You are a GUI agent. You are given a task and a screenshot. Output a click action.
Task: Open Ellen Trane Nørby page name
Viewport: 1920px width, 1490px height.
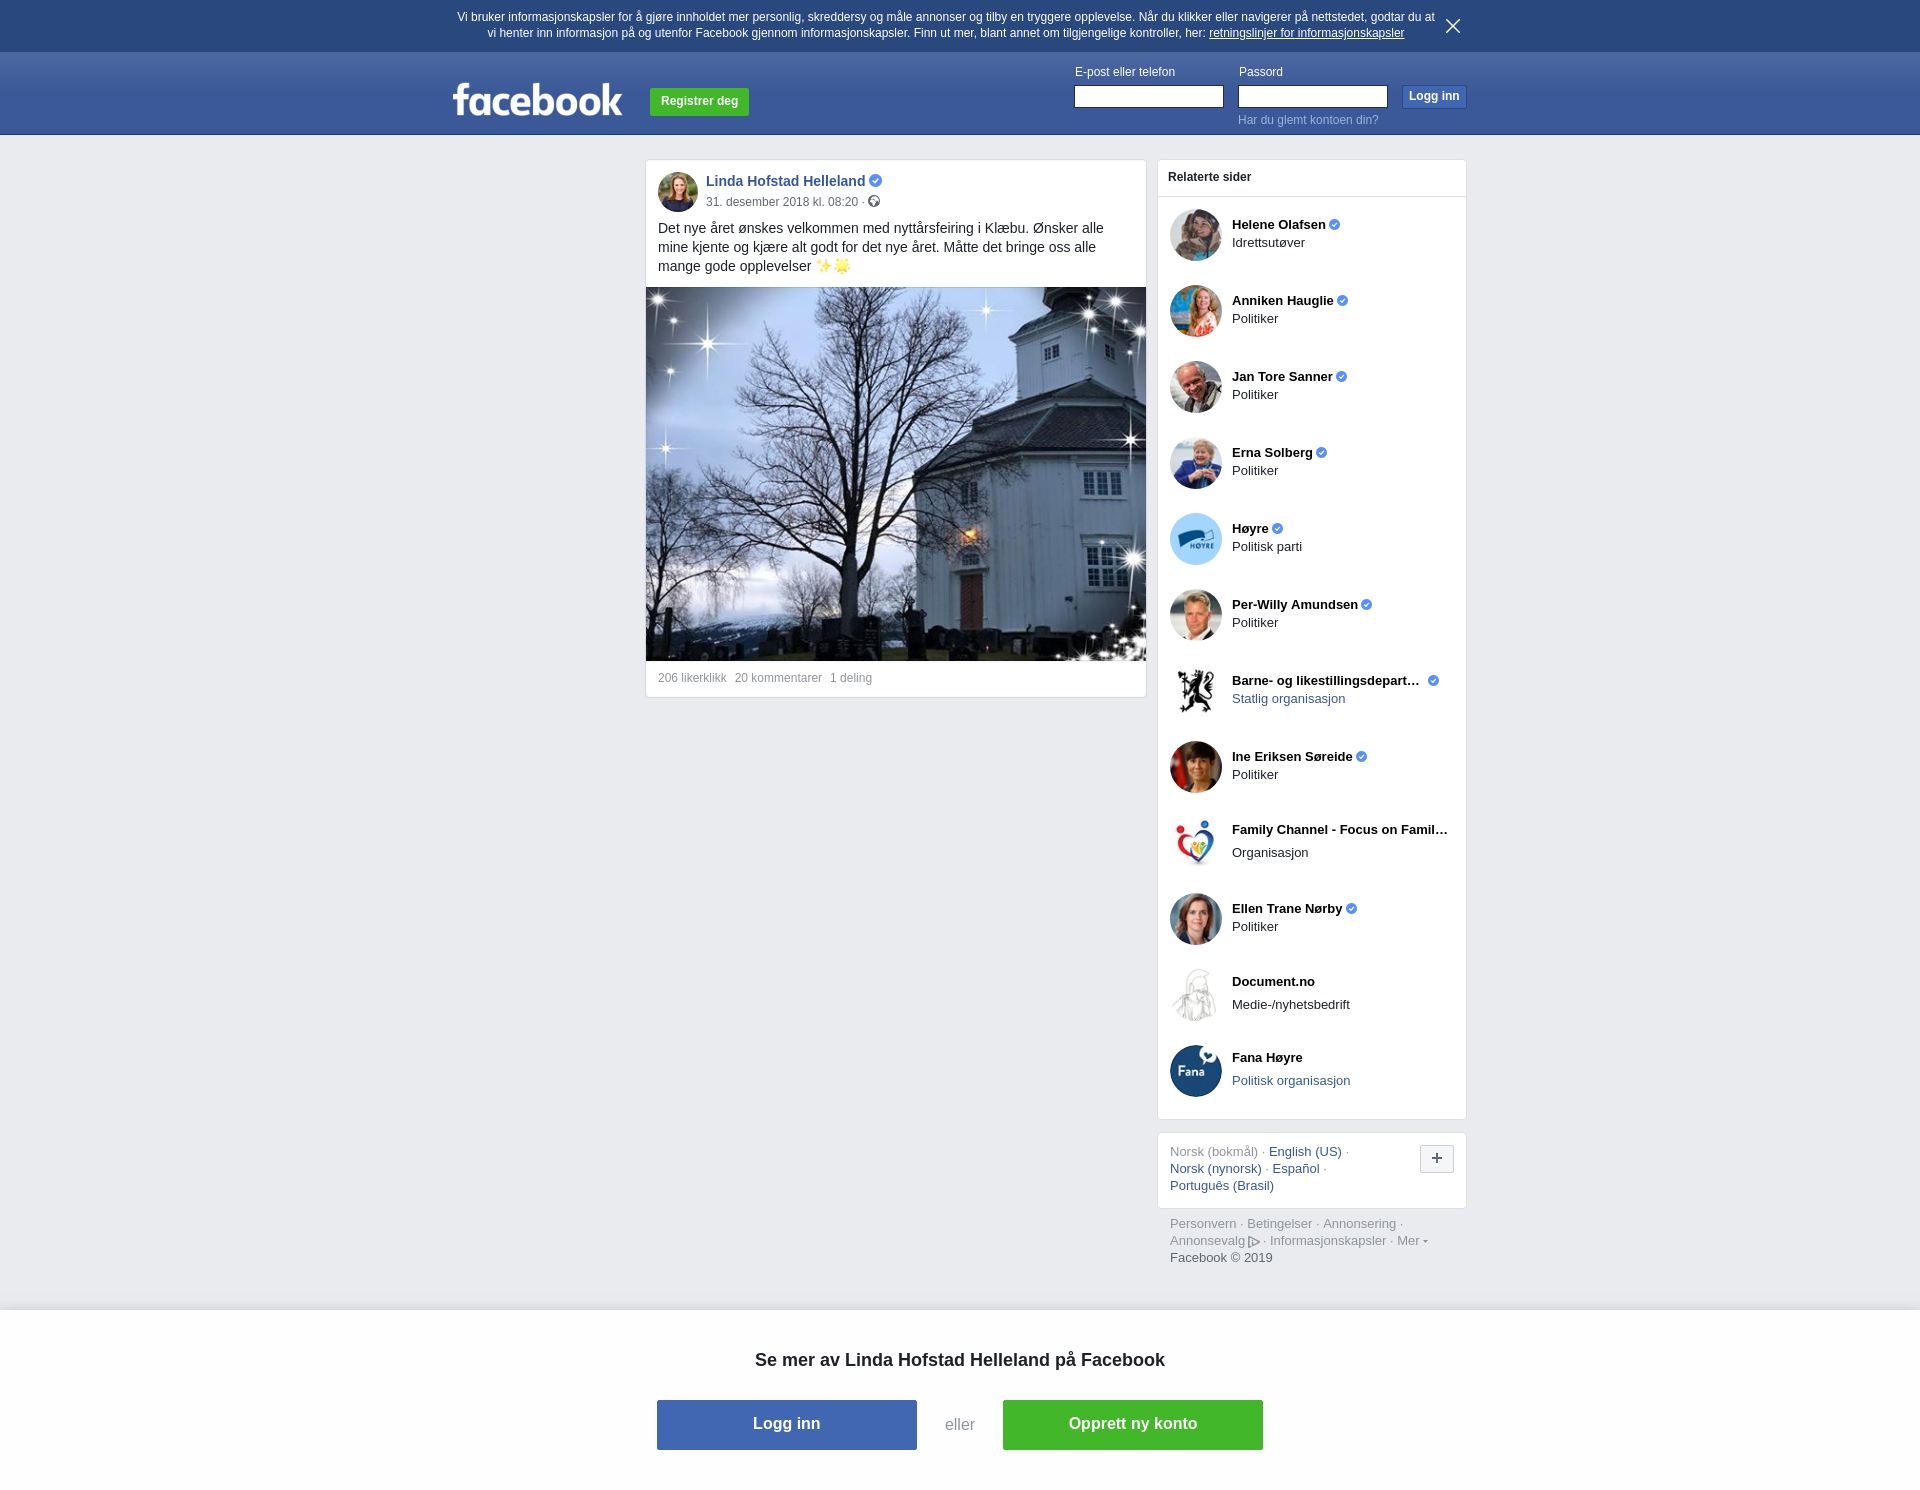(x=1287, y=909)
